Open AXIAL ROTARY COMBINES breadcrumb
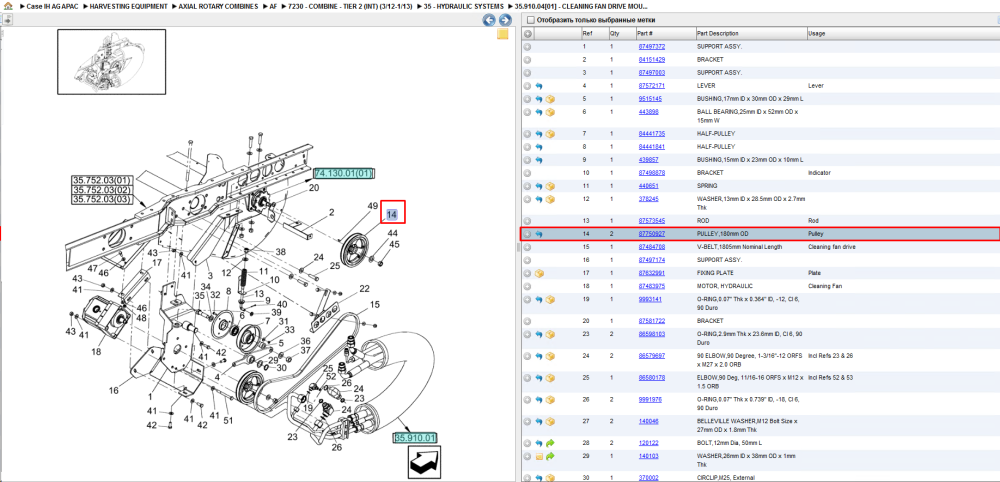The height and width of the screenshot is (482, 1000). [218, 6]
